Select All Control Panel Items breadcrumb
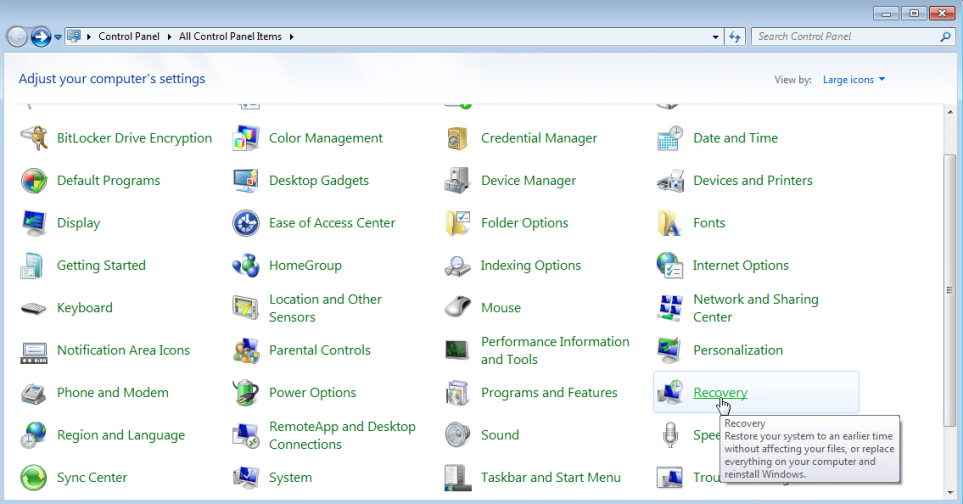The image size is (963, 504). 230,37
